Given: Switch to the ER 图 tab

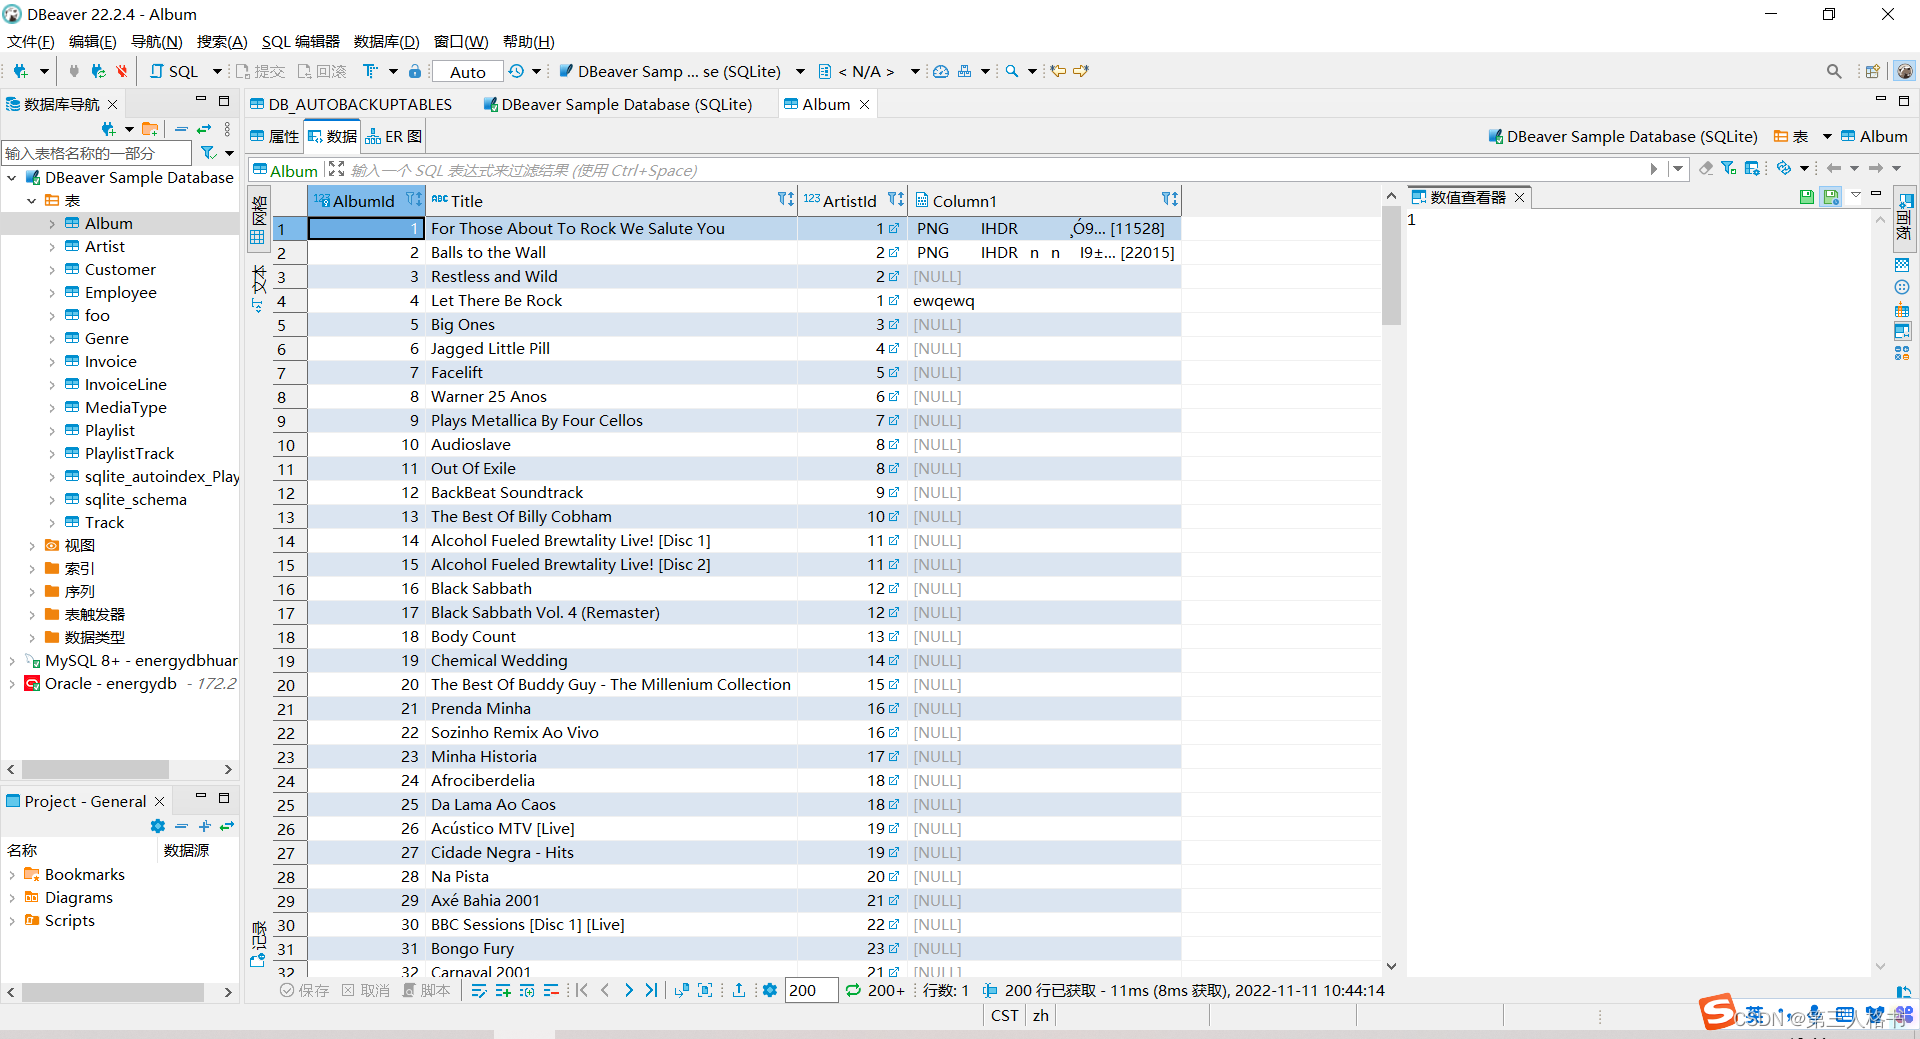Looking at the screenshot, I should pyautogui.click(x=394, y=136).
